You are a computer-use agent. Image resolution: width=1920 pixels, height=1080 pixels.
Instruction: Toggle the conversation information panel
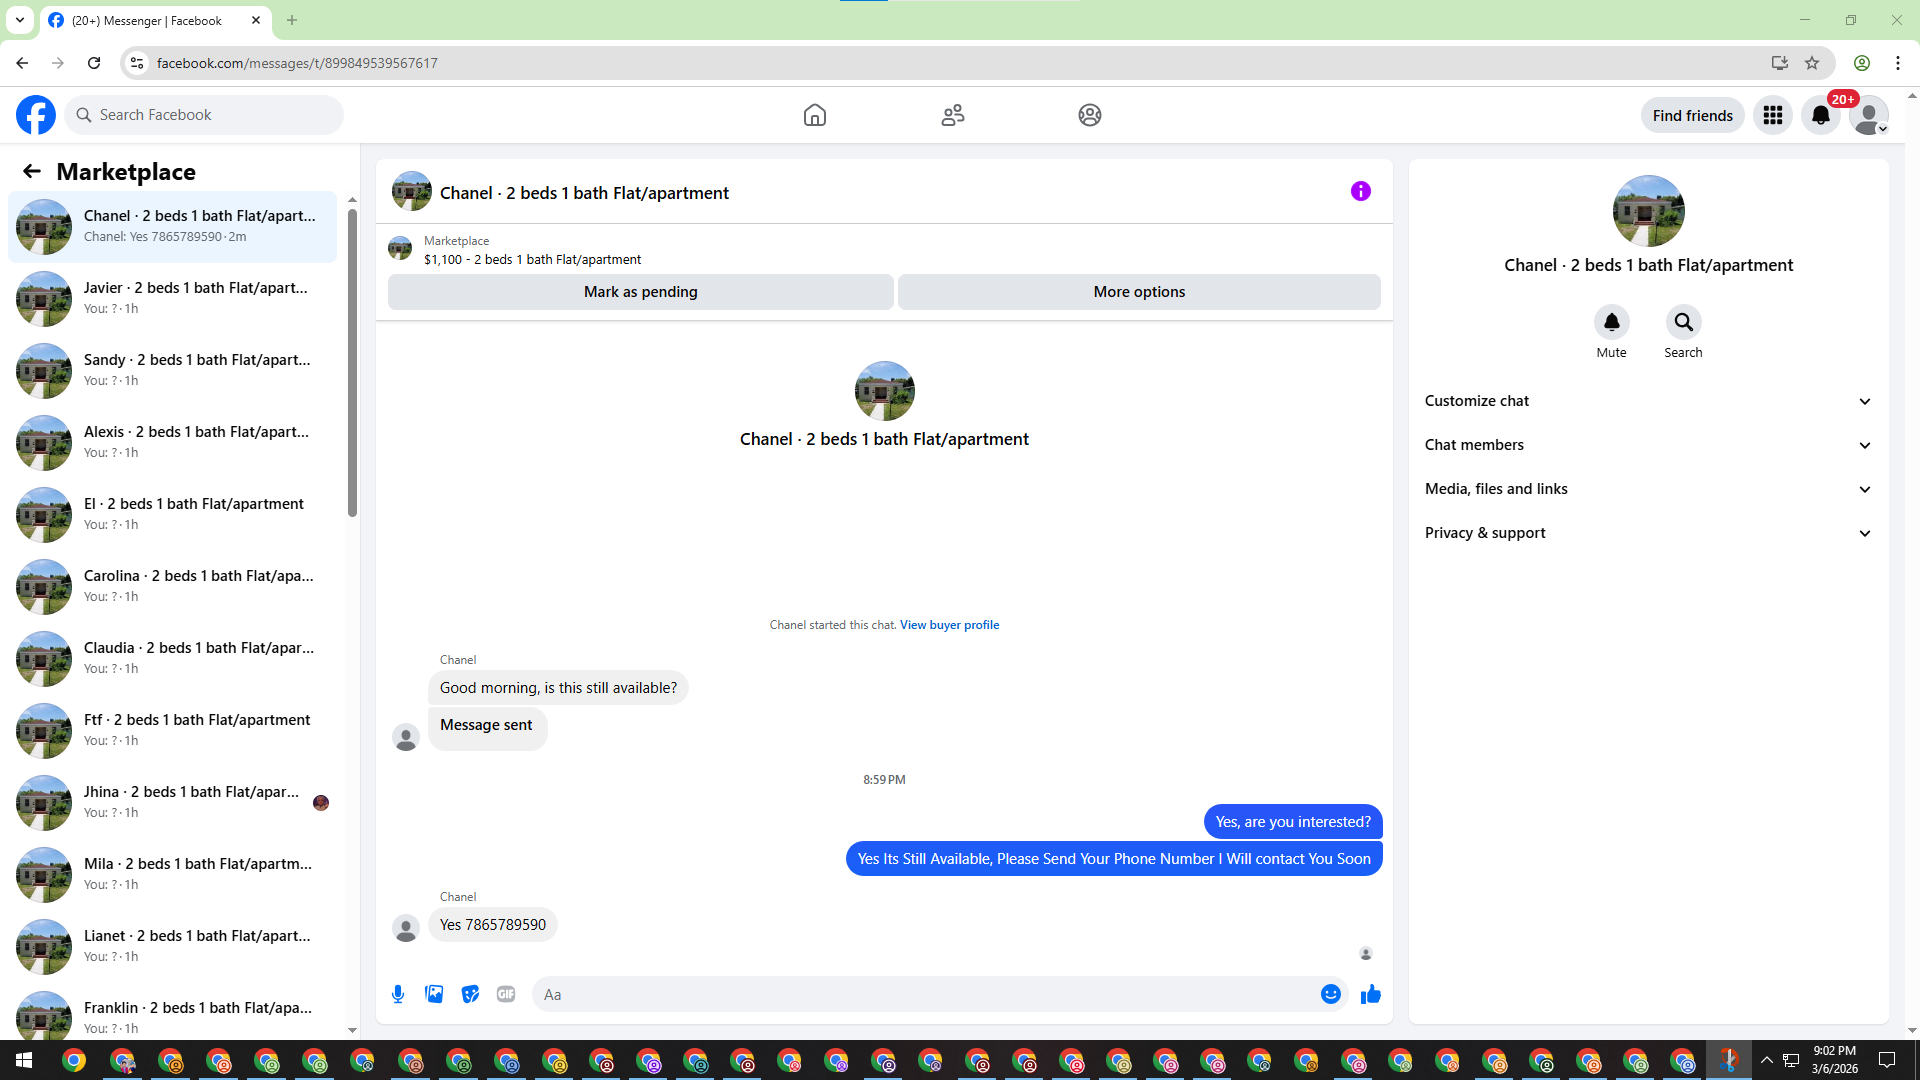tap(1360, 191)
